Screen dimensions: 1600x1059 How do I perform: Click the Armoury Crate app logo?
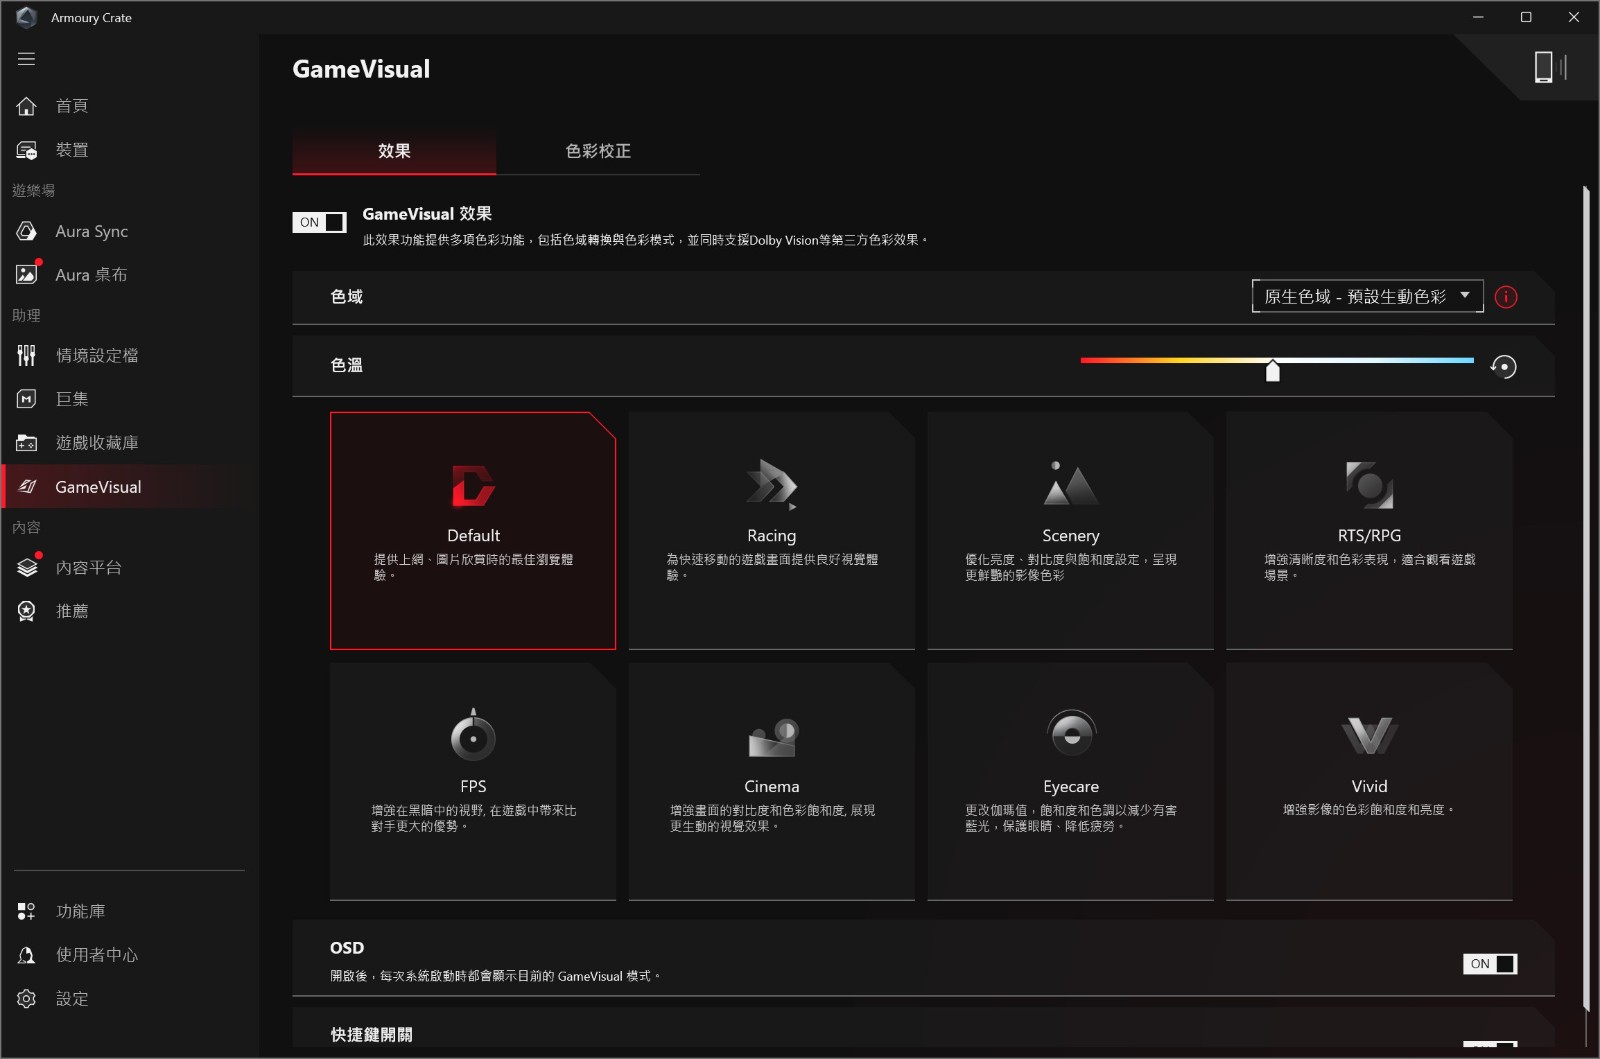click(26, 17)
